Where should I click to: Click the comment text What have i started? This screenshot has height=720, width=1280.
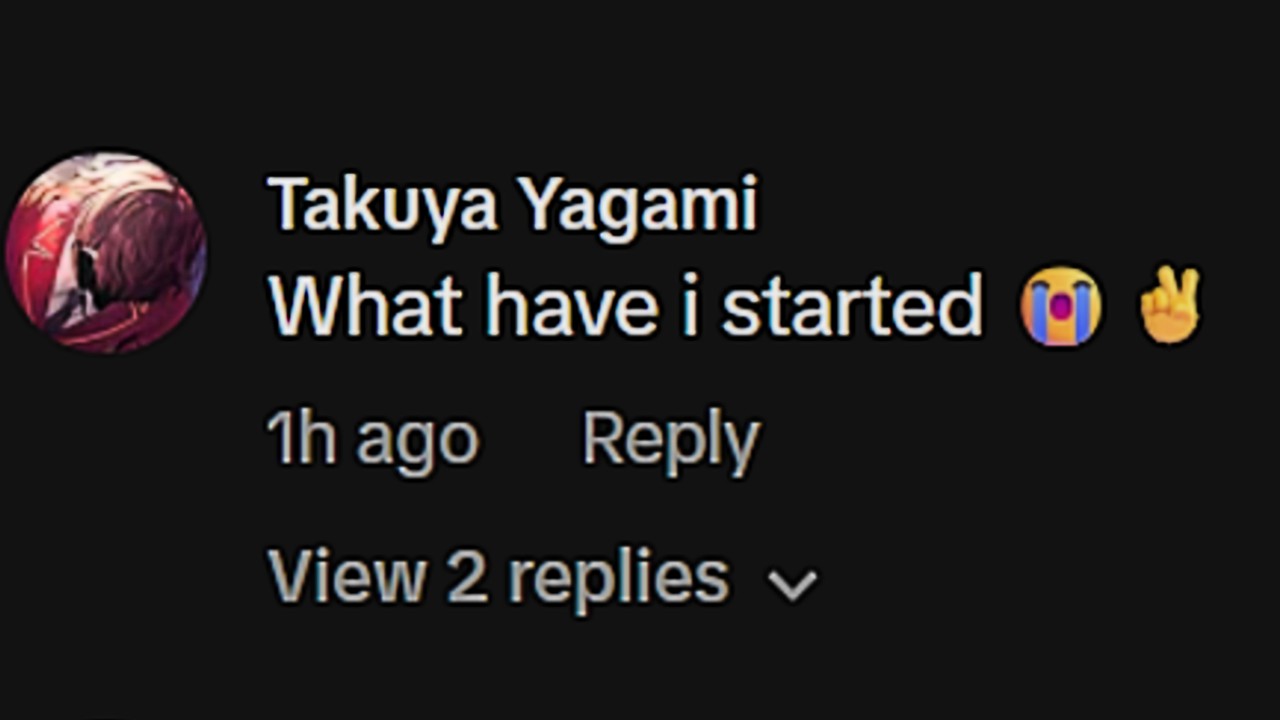[x=626, y=305]
